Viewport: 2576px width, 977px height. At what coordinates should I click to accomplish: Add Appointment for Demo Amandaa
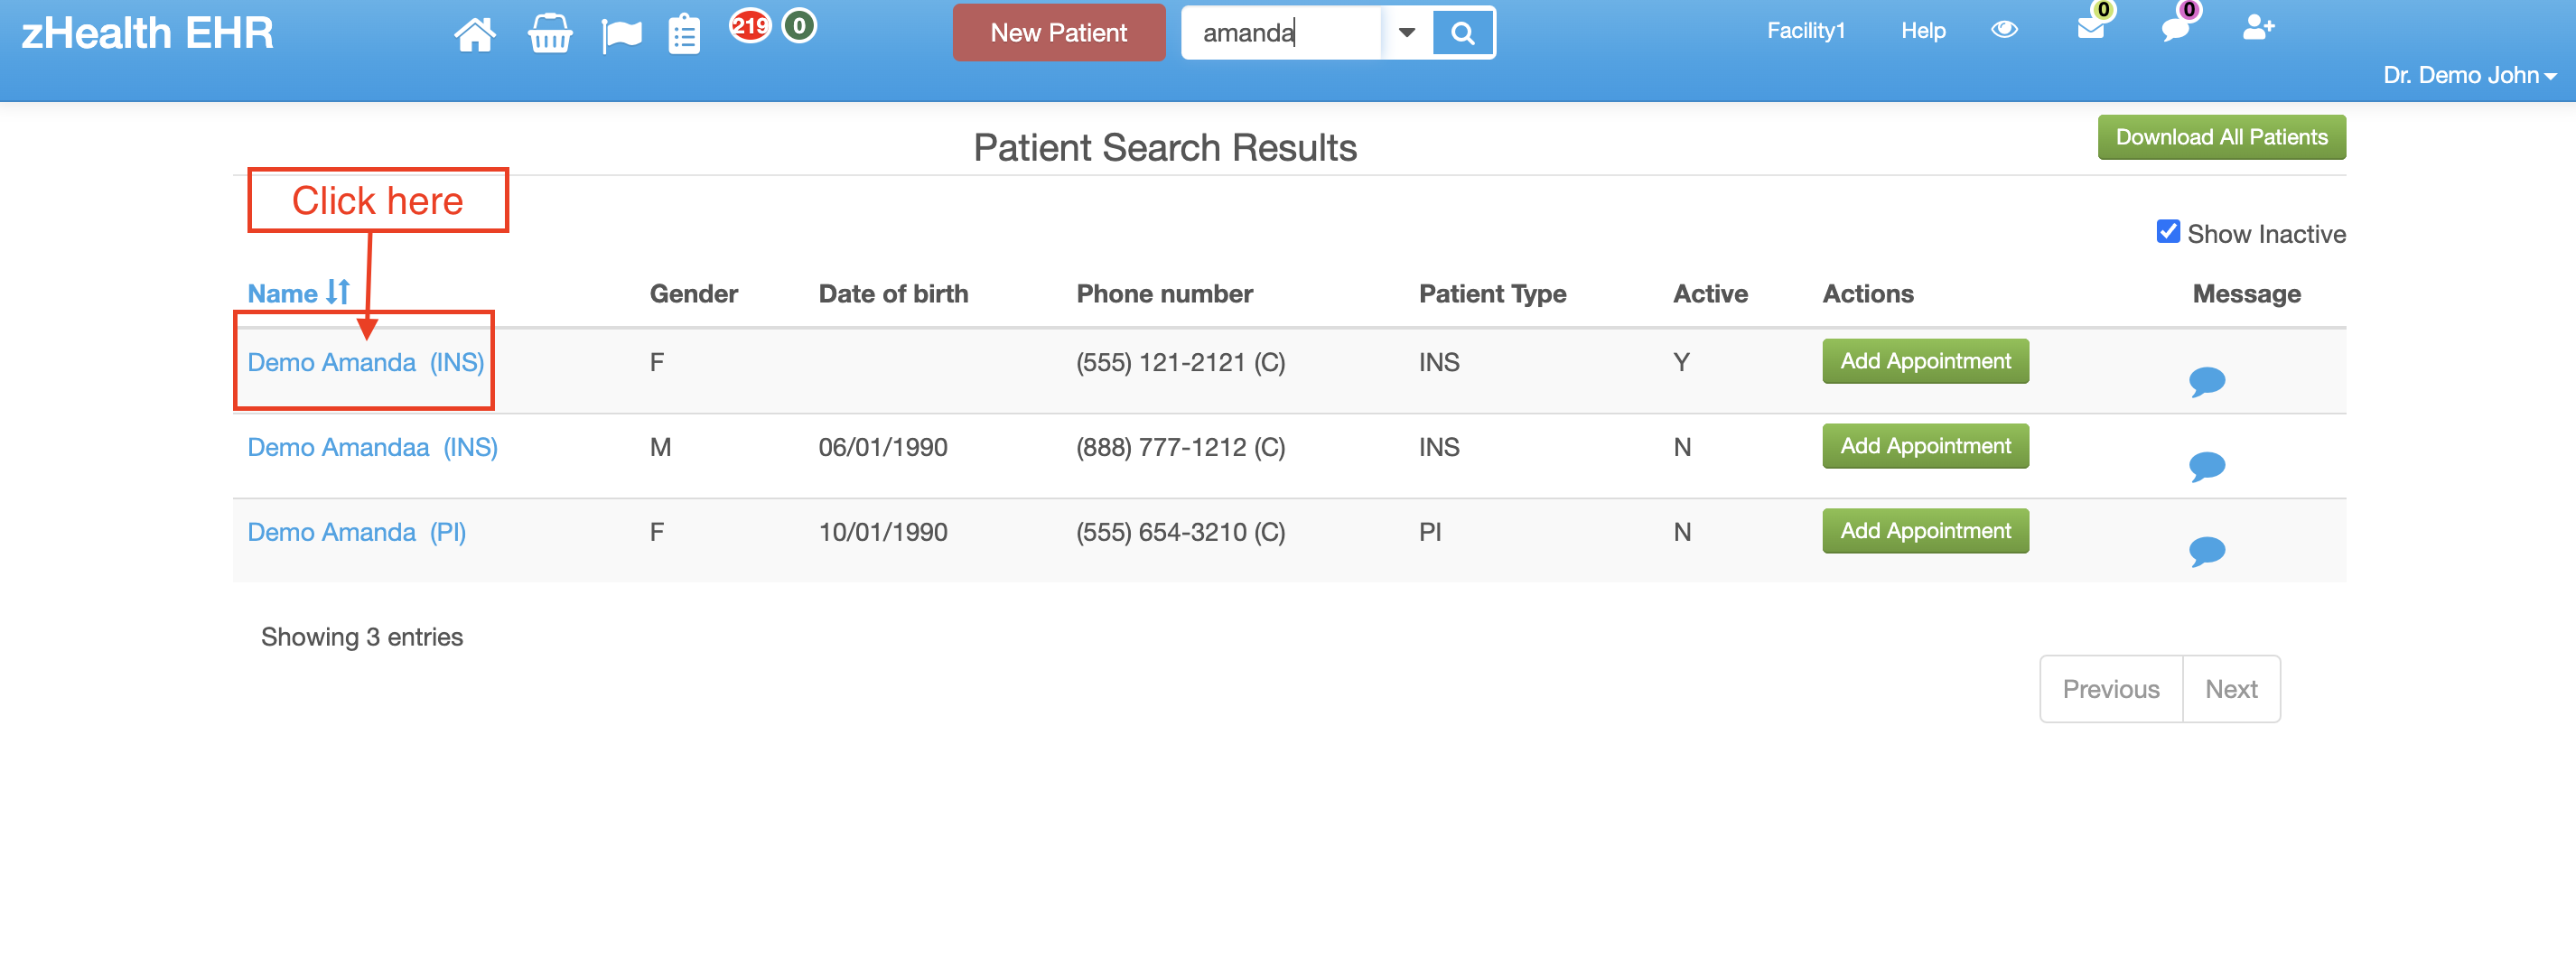click(x=1925, y=446)
